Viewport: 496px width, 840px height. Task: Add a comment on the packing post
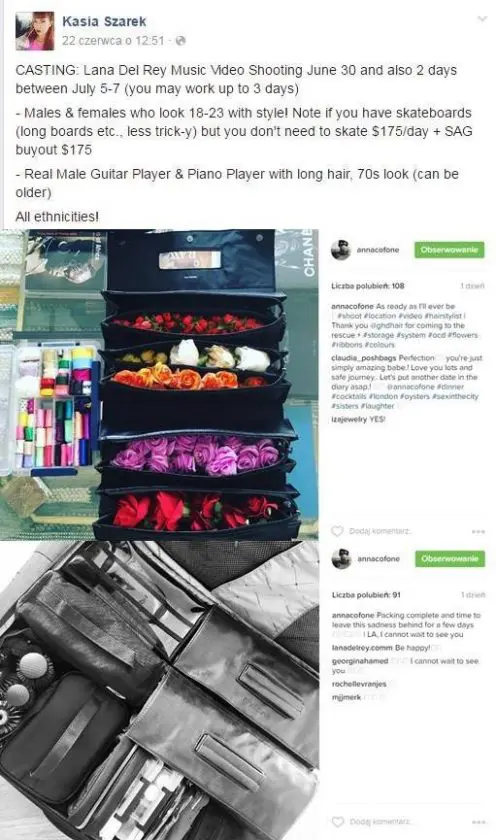(381, 821)
